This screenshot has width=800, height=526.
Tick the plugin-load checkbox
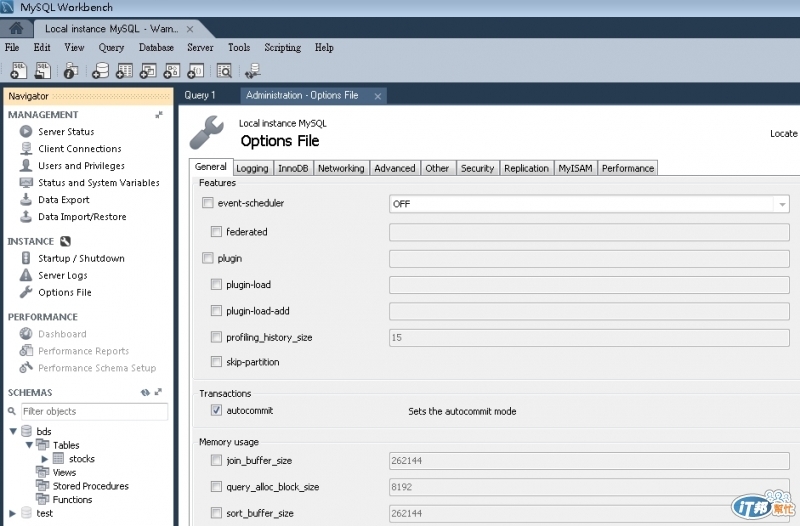pos(216,284)
